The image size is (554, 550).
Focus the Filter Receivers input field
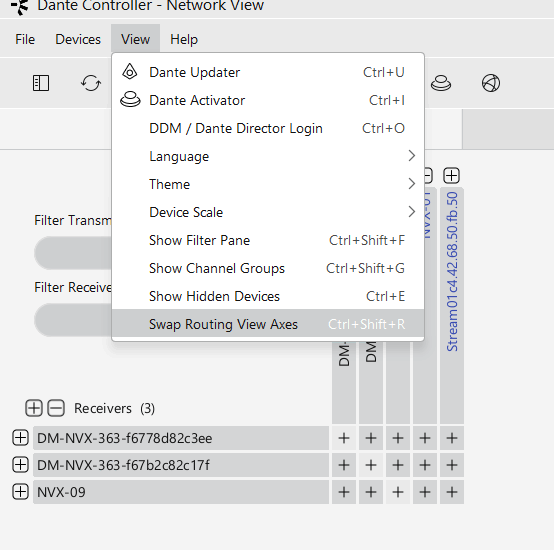coord(73,320)
